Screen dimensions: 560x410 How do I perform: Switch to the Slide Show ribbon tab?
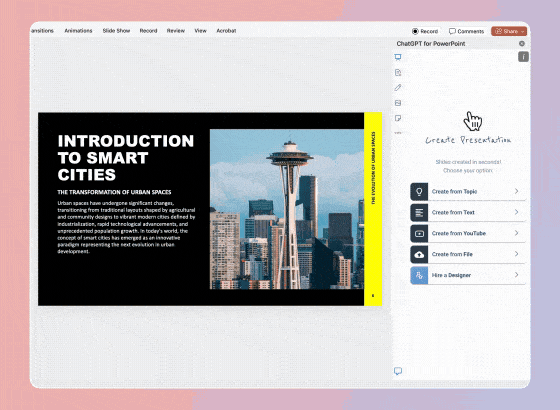tap(116, 31)
